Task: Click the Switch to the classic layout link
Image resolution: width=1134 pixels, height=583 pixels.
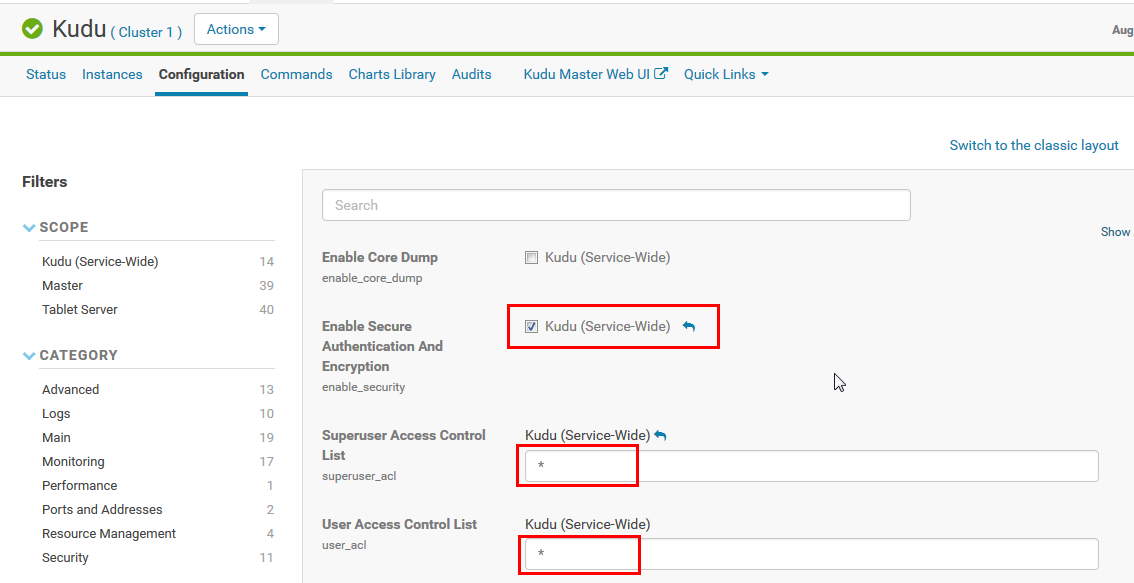Action: click(1034, 145)
